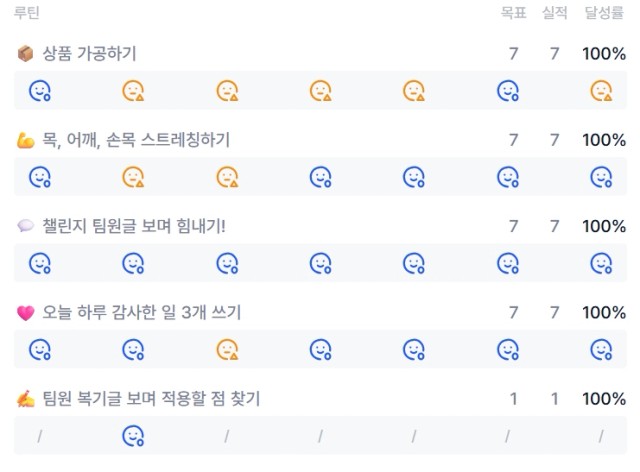Click the flexed arm emoji beside 스트레칭하기
640x472 pixels.
[25, 140]
